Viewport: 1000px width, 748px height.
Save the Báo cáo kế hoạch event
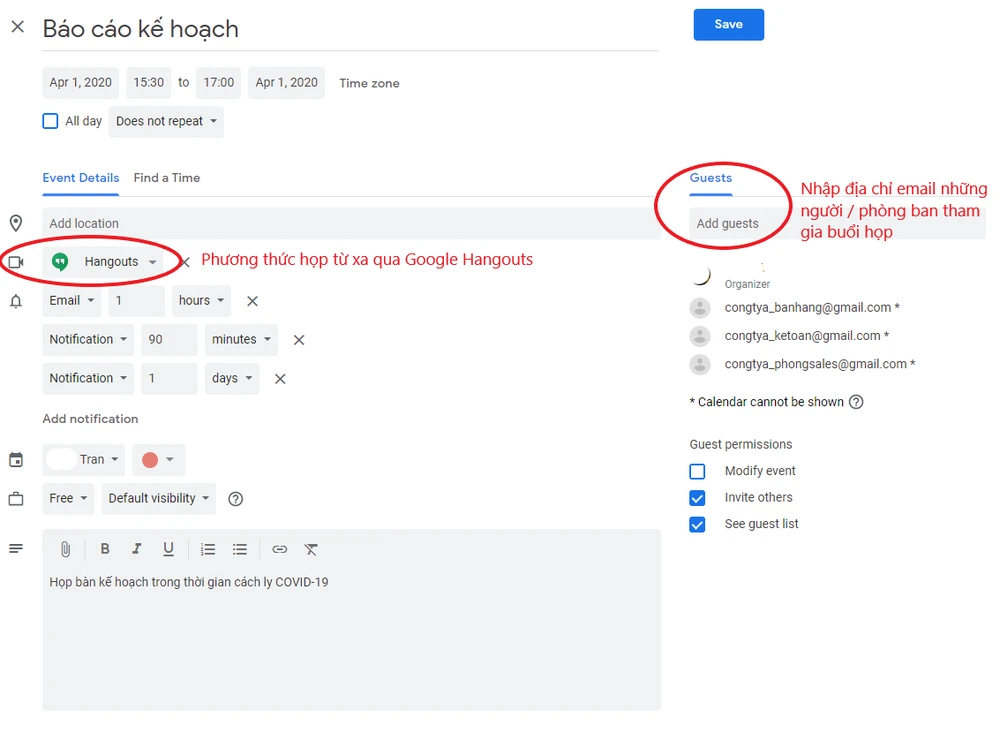[x=728, y=25]
